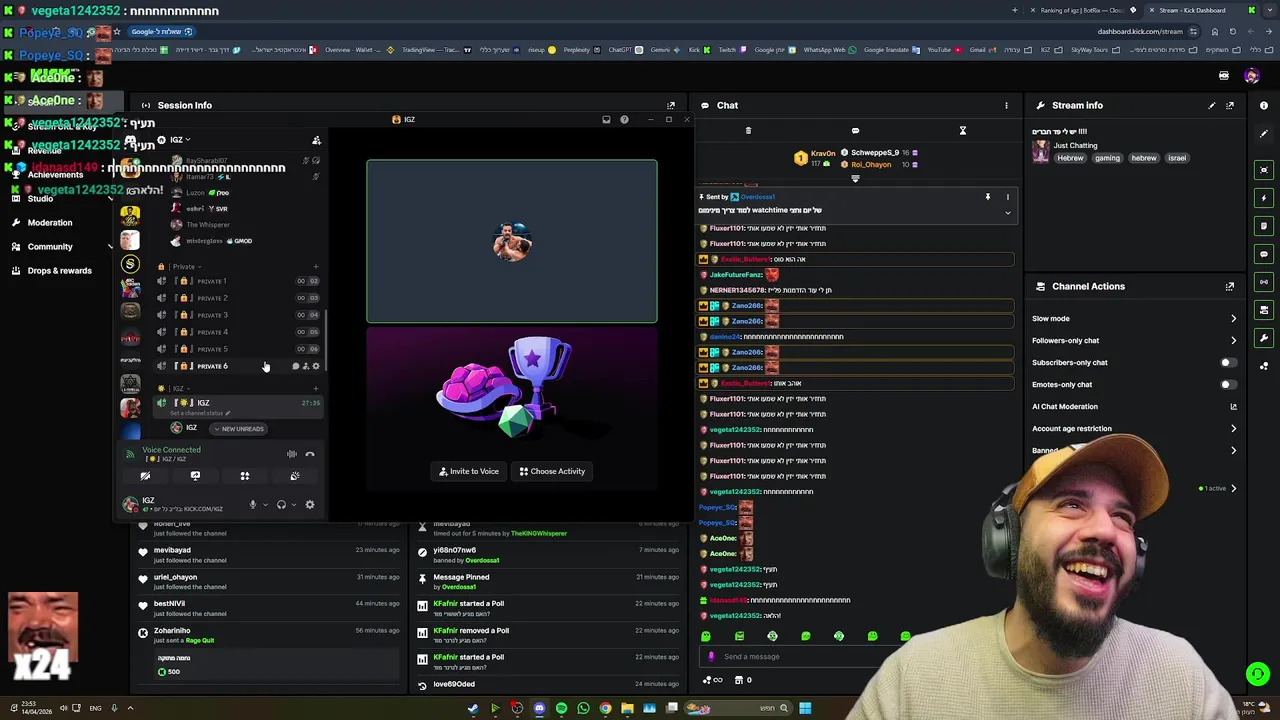The width and height of the screenshot is (1280, 720).
Task: Click the Hebrew stream tag
Action: (x=1070, y=158)
